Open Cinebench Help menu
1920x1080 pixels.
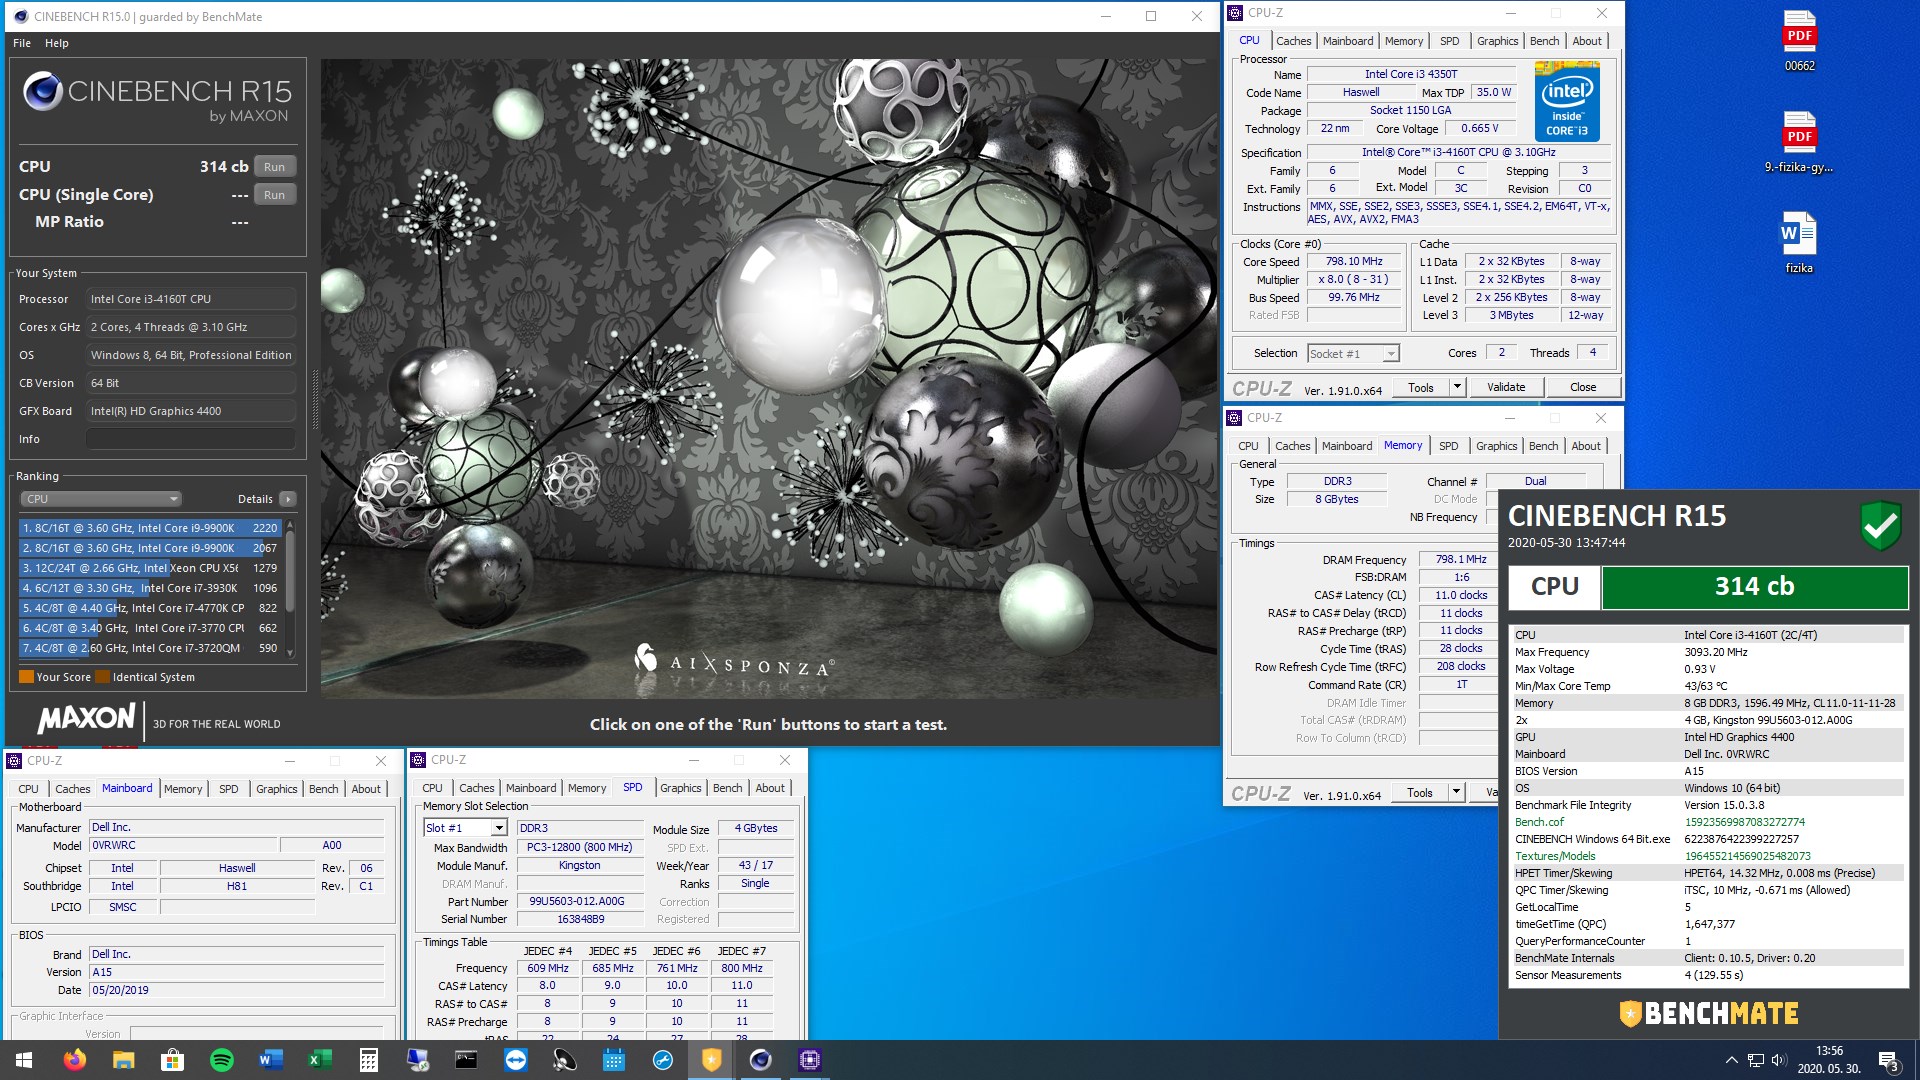point(57,43)
